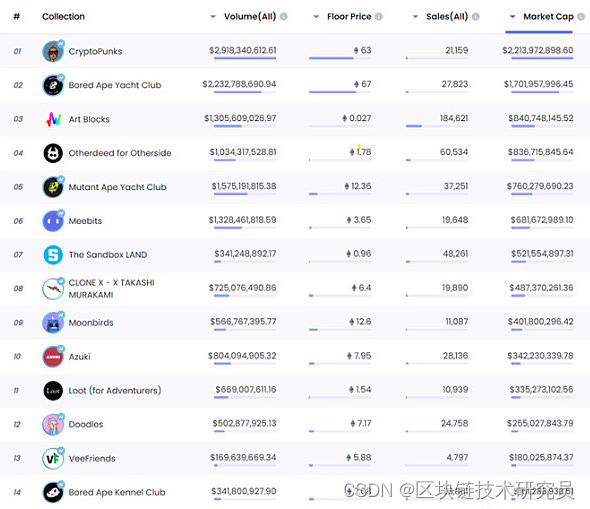Open the Market Cap sort dropdown arrow
The height and width of the screenshot is (509, 590).
click(512, 17)
